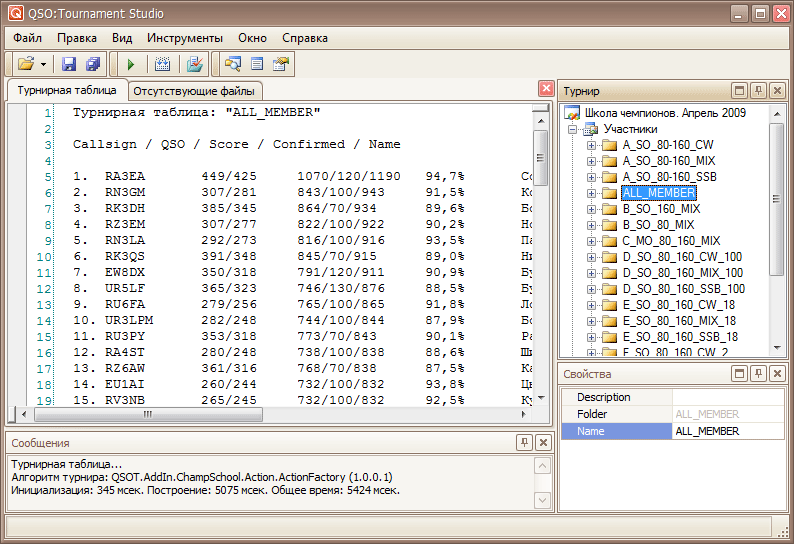The image size is (794, 544).
Task: Toggle auto-hide pin on Турнир panel
Action: 758,91
